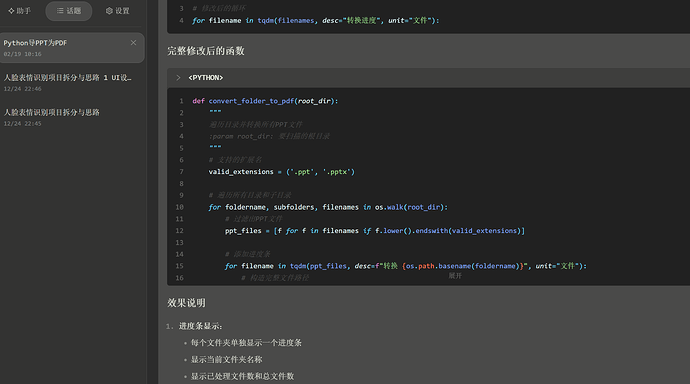Image resolution: width=690 pixels, height=384 pixels.
Task: Collapse the PYTHON code block chevron
Action: pos(178,78)
